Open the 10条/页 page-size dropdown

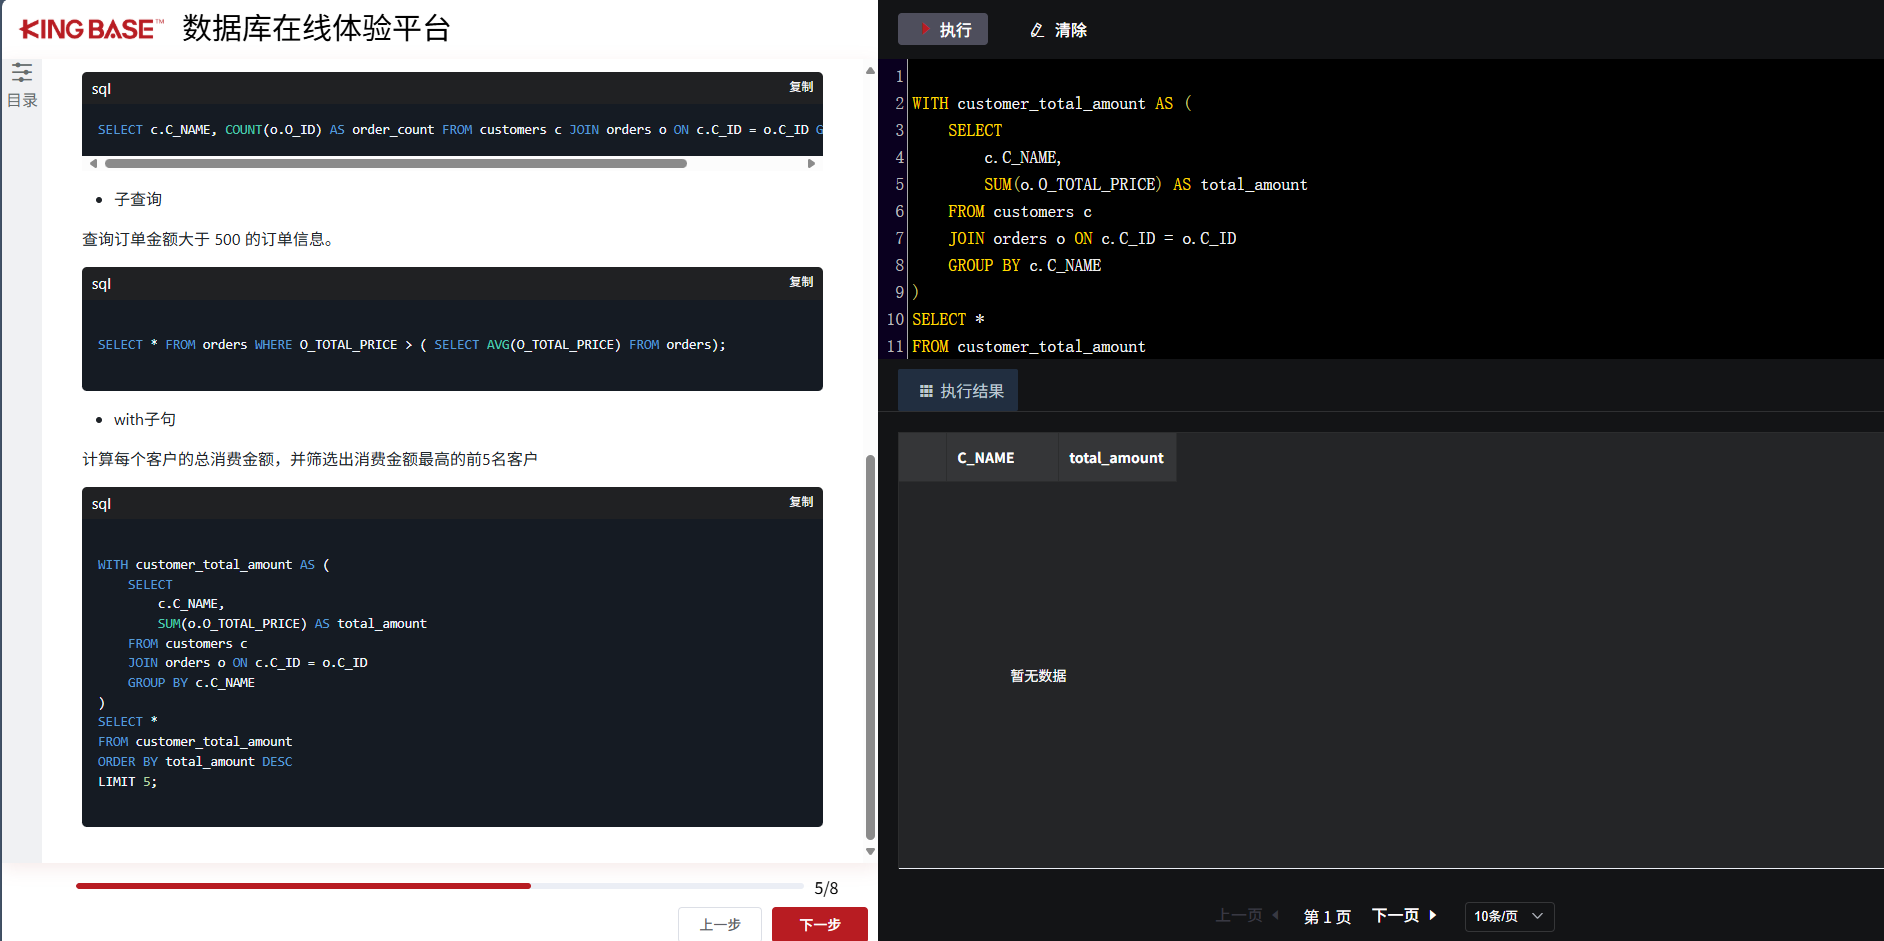(x=1509, y=916)
